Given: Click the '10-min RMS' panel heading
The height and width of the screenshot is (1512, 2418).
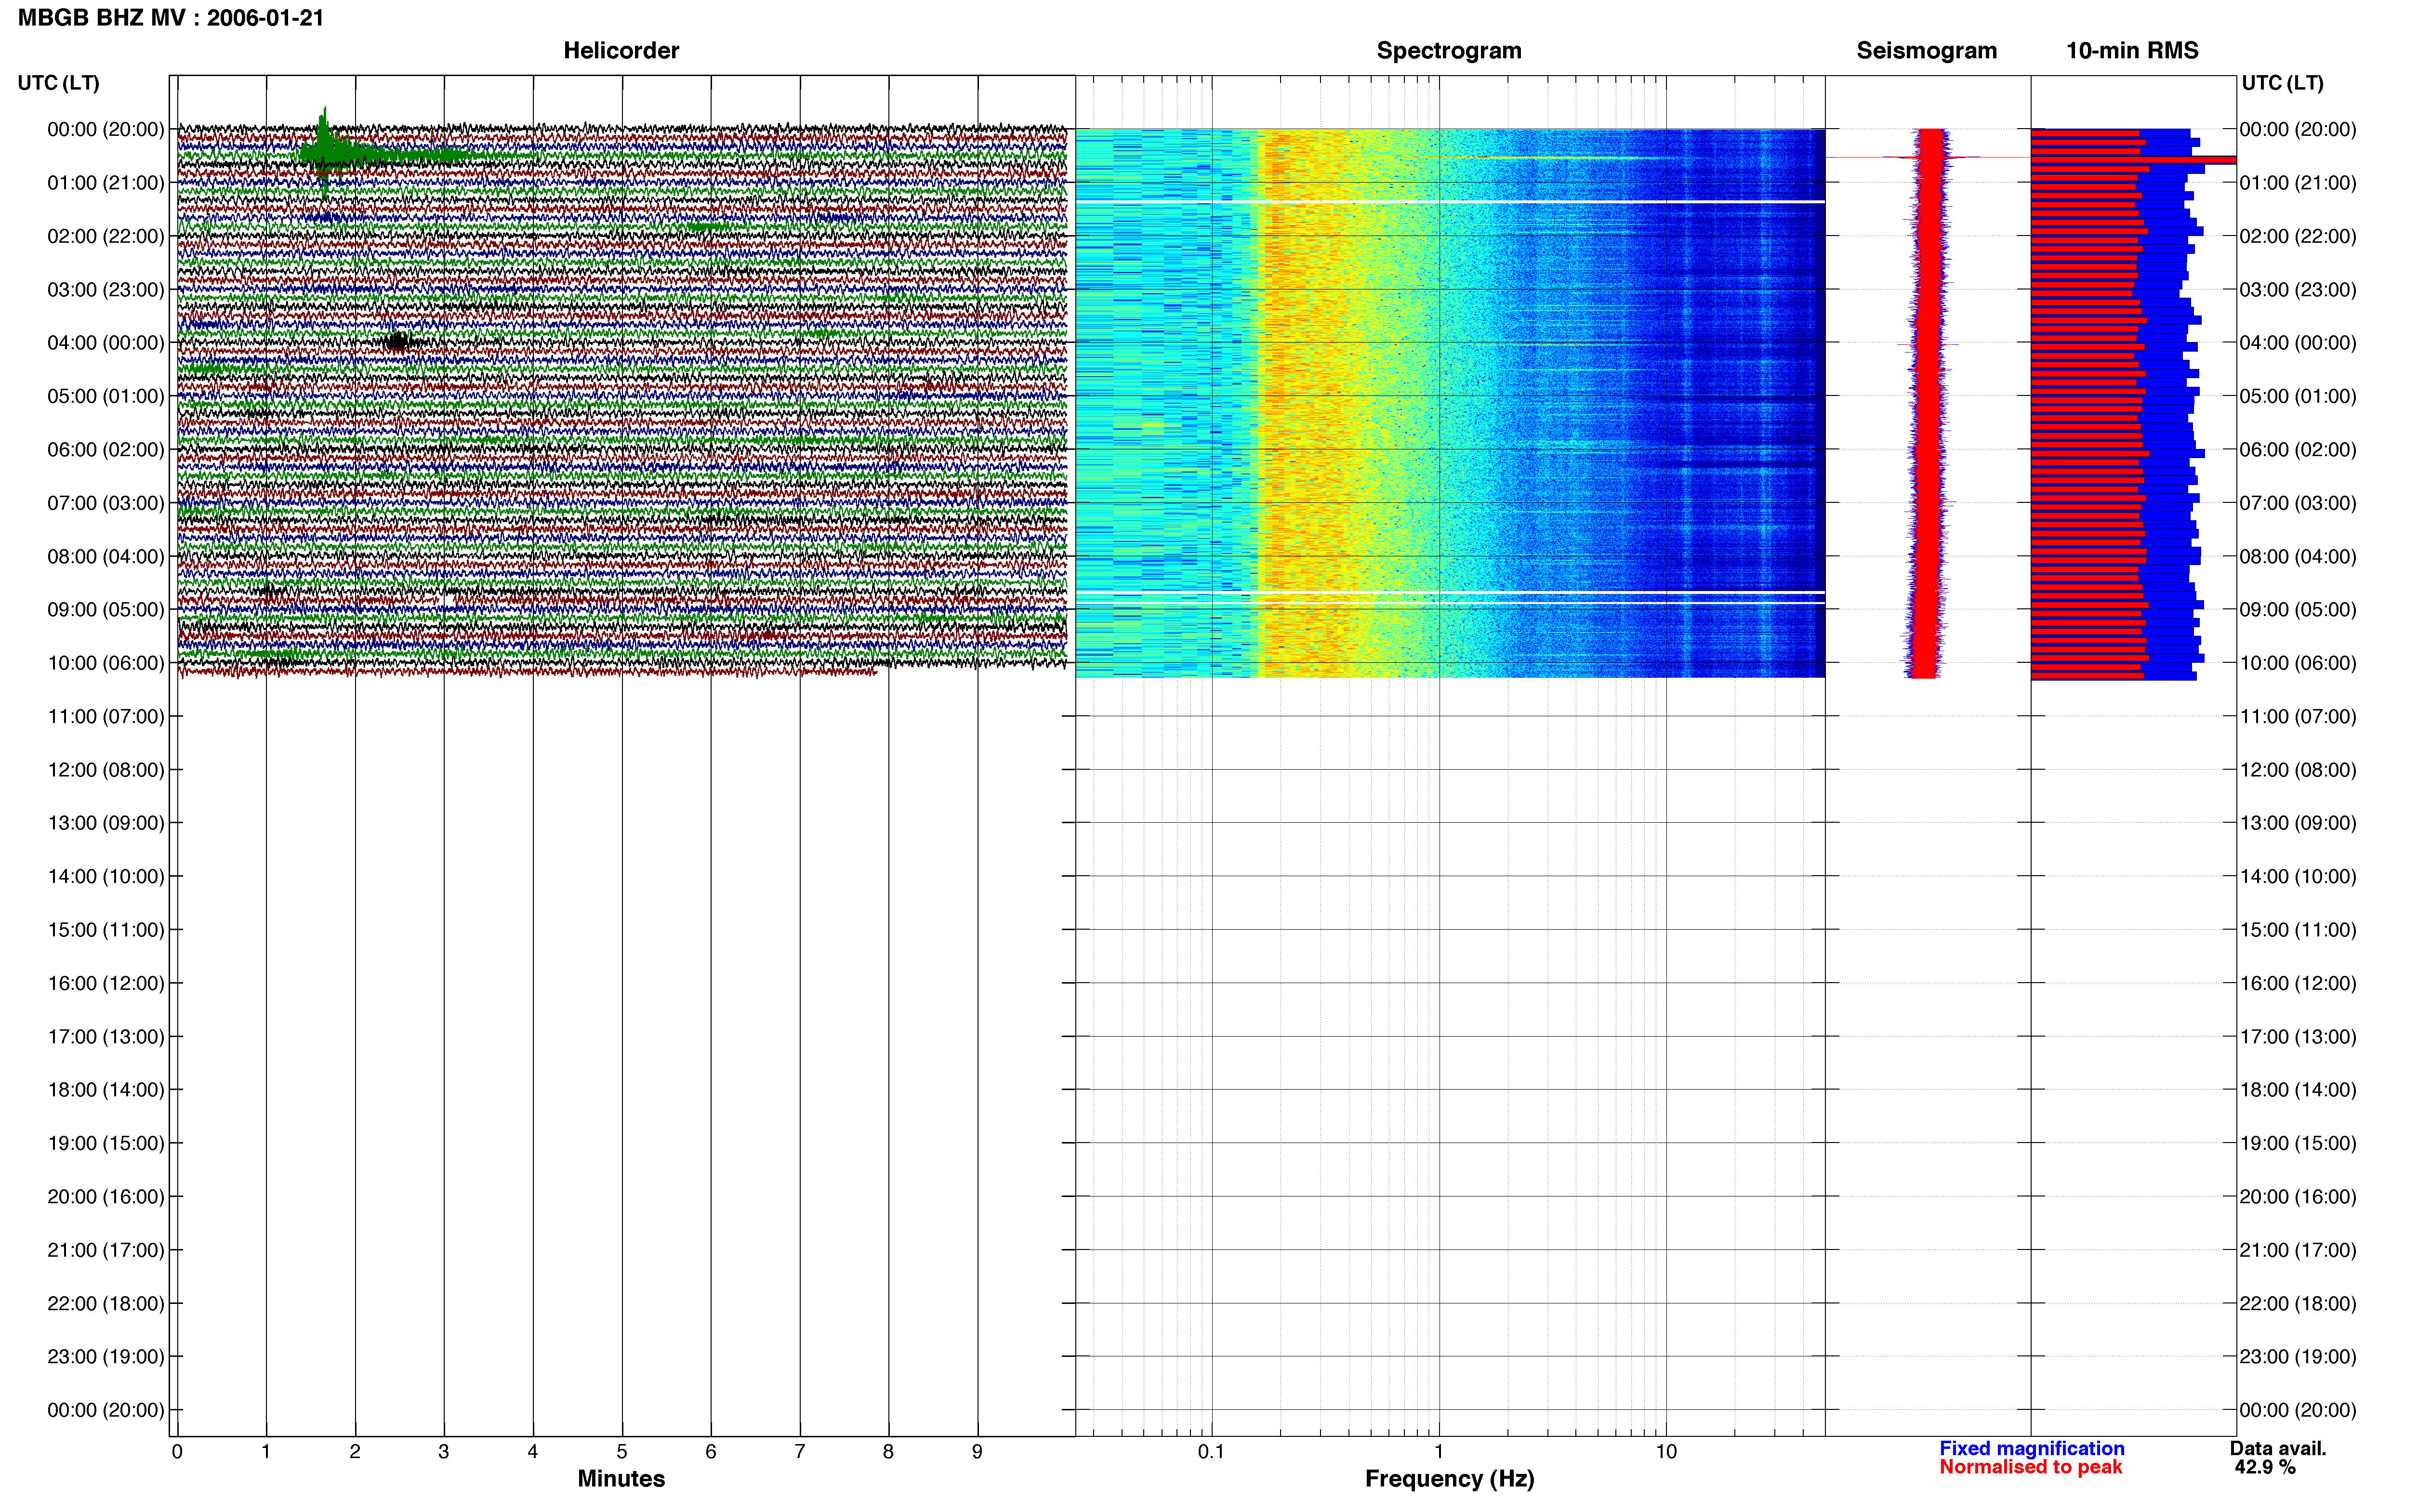Looking at the screenshot, I should pos(2132,50).
